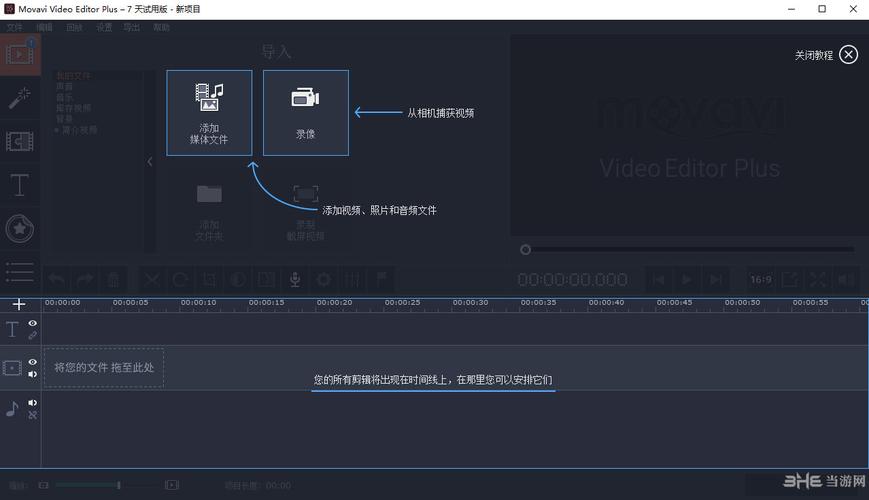This screenshot has width=869, height=500.
Task: Toggle video track visibility eye
Action: click(x=33, y=362)
